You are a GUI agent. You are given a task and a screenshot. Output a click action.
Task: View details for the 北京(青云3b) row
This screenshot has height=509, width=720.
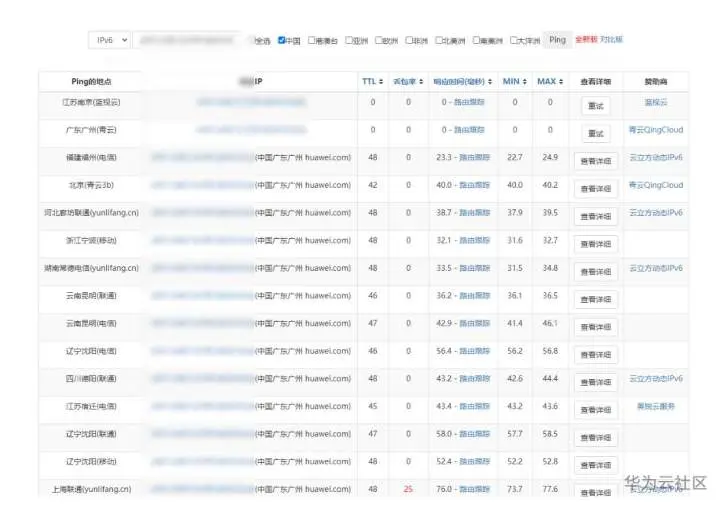[596, 189]
